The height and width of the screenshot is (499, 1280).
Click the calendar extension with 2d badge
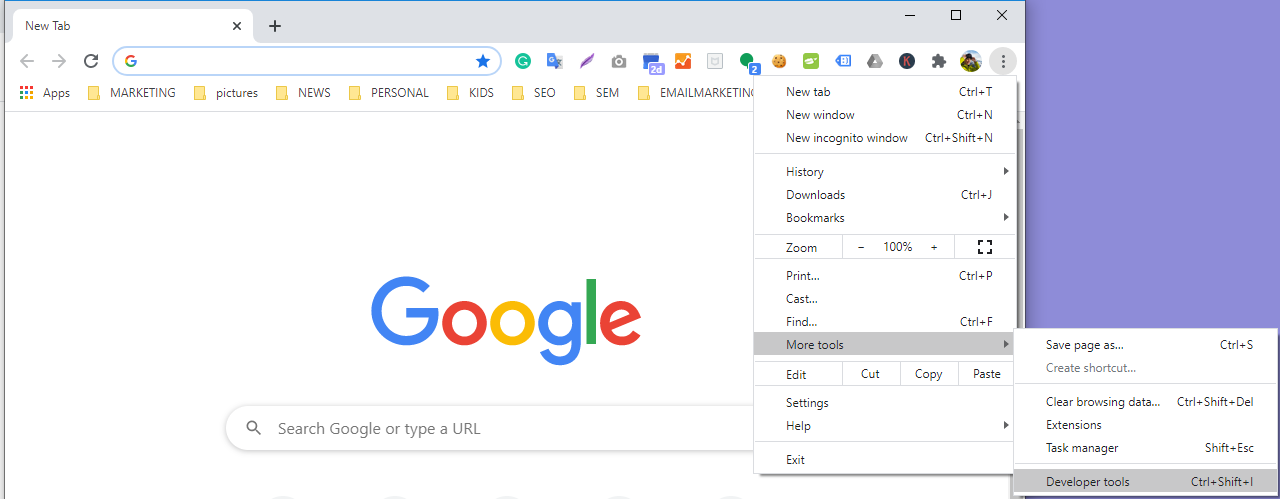coord(652,63)
